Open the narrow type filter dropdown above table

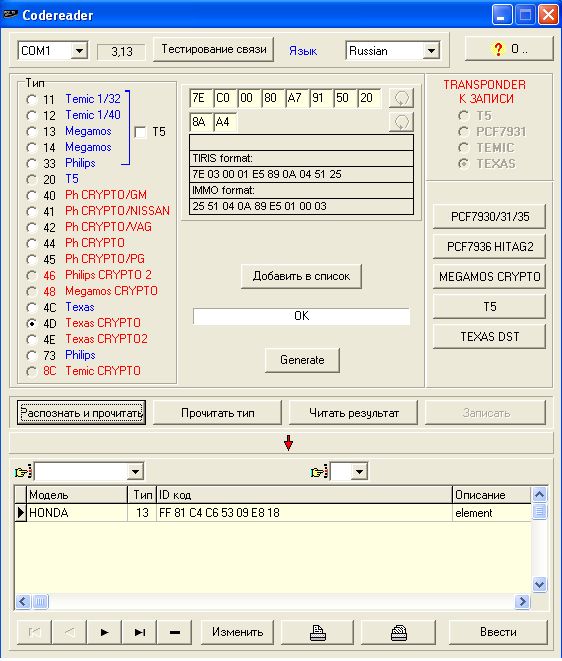[x=359, y=472]
